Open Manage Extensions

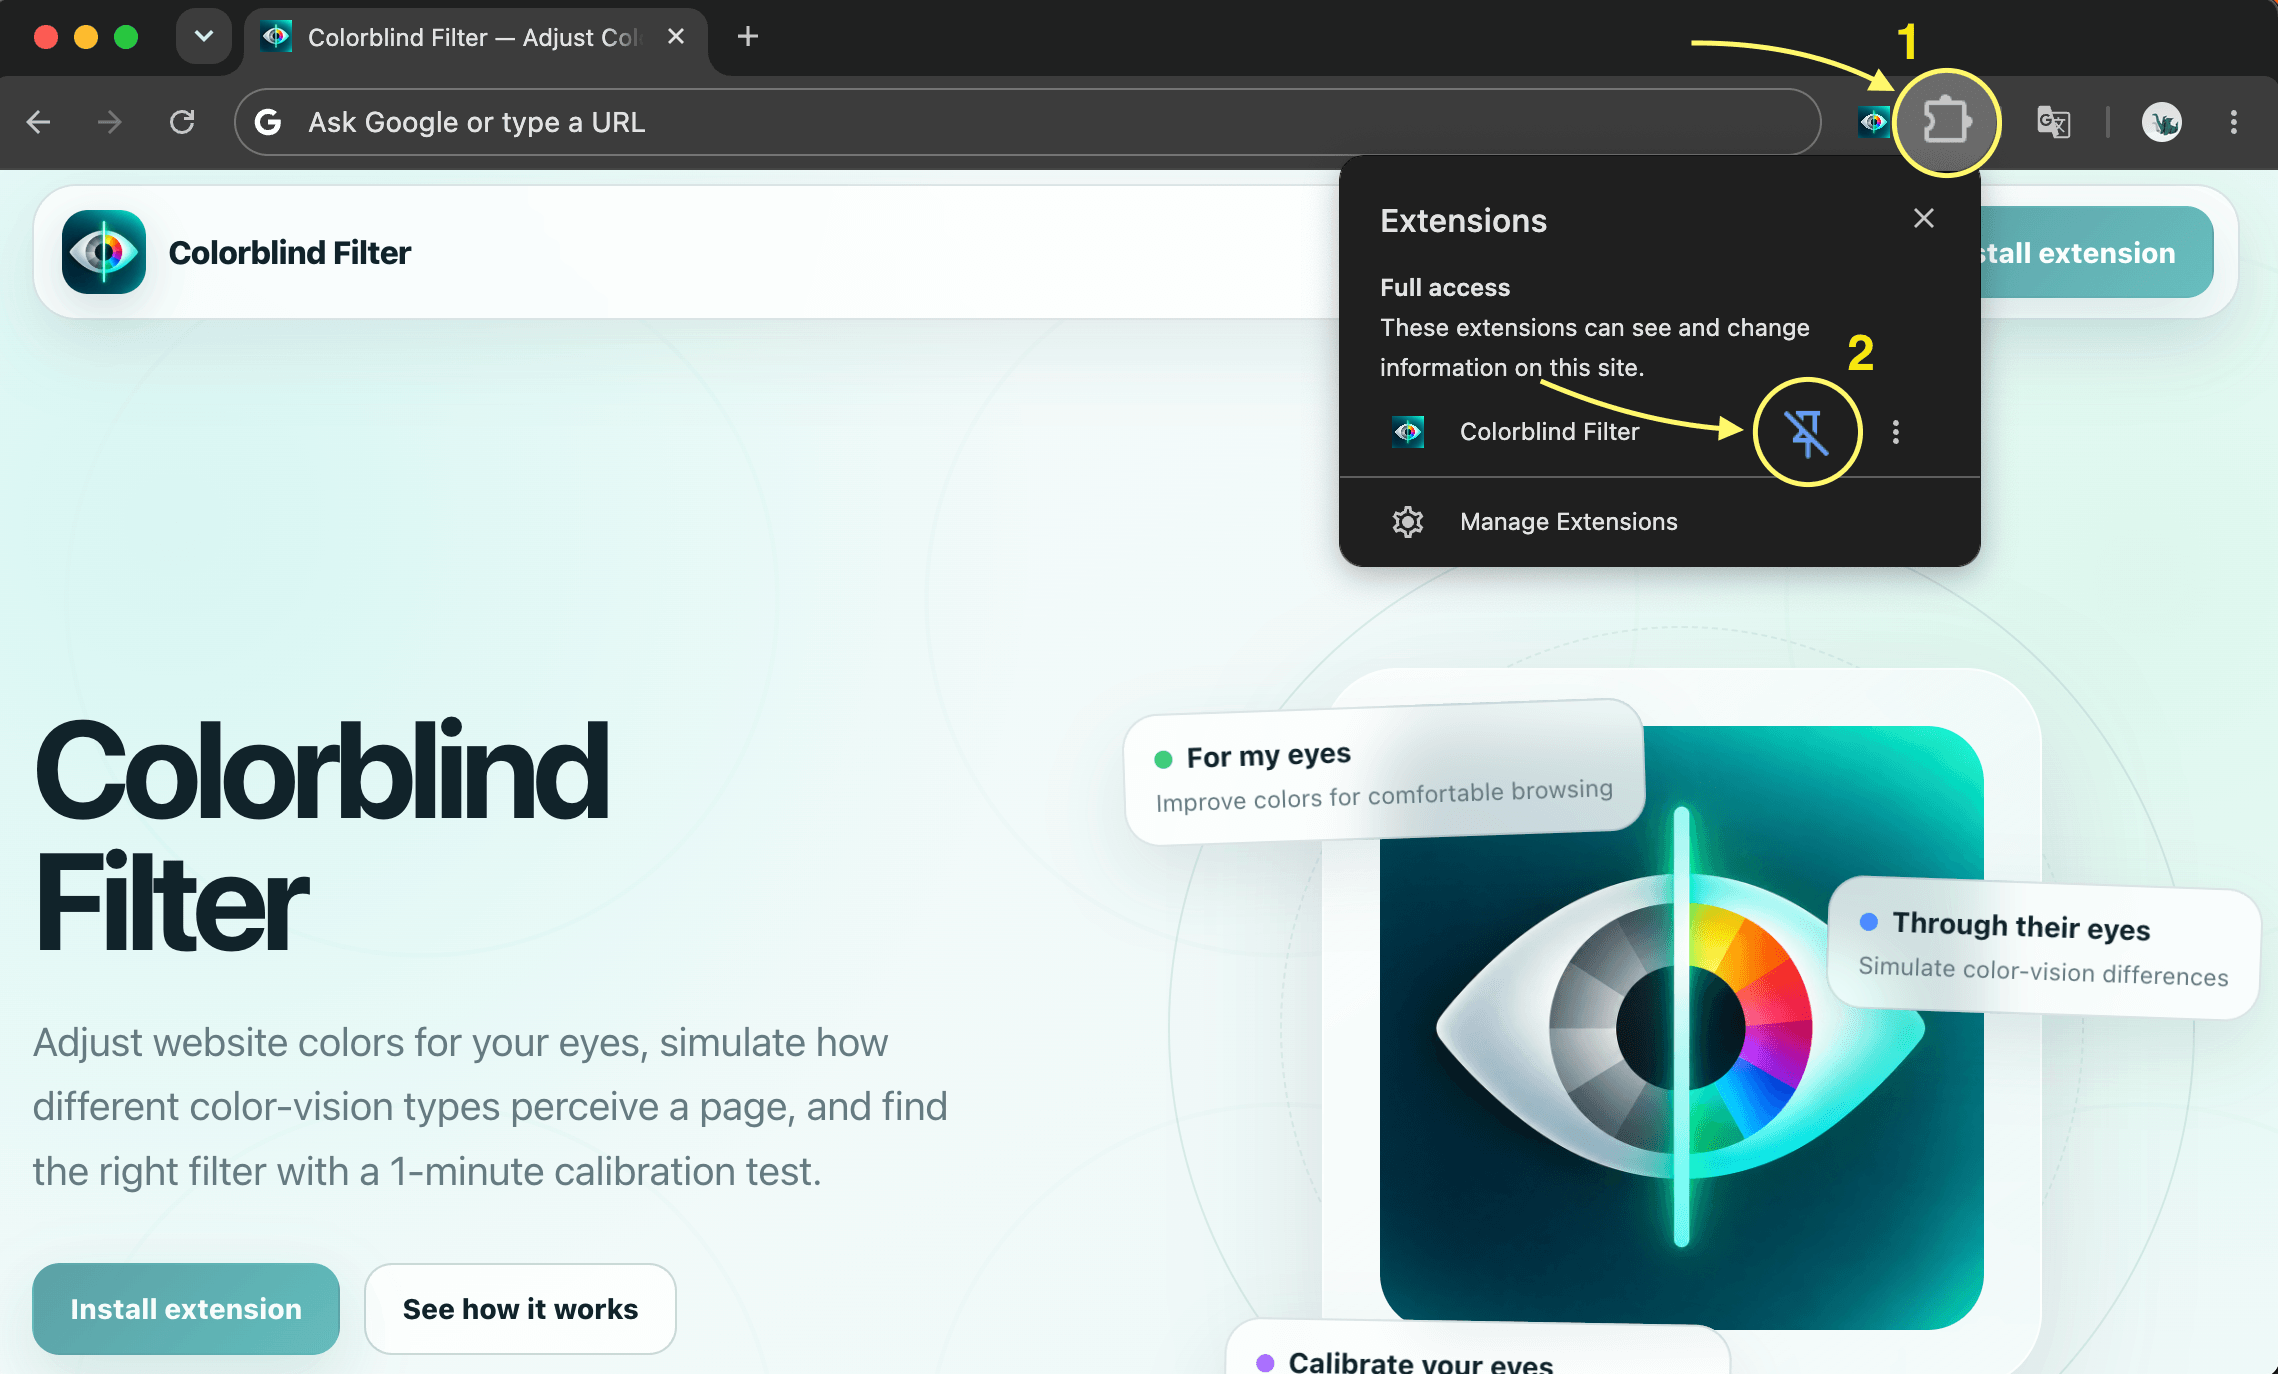[1659, 522]
